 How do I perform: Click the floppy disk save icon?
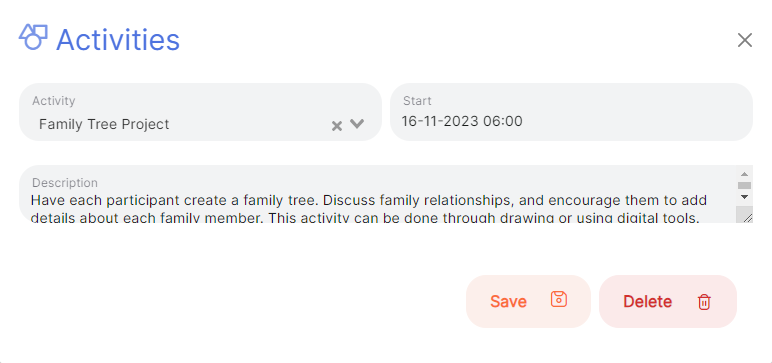tap(559, 299)
